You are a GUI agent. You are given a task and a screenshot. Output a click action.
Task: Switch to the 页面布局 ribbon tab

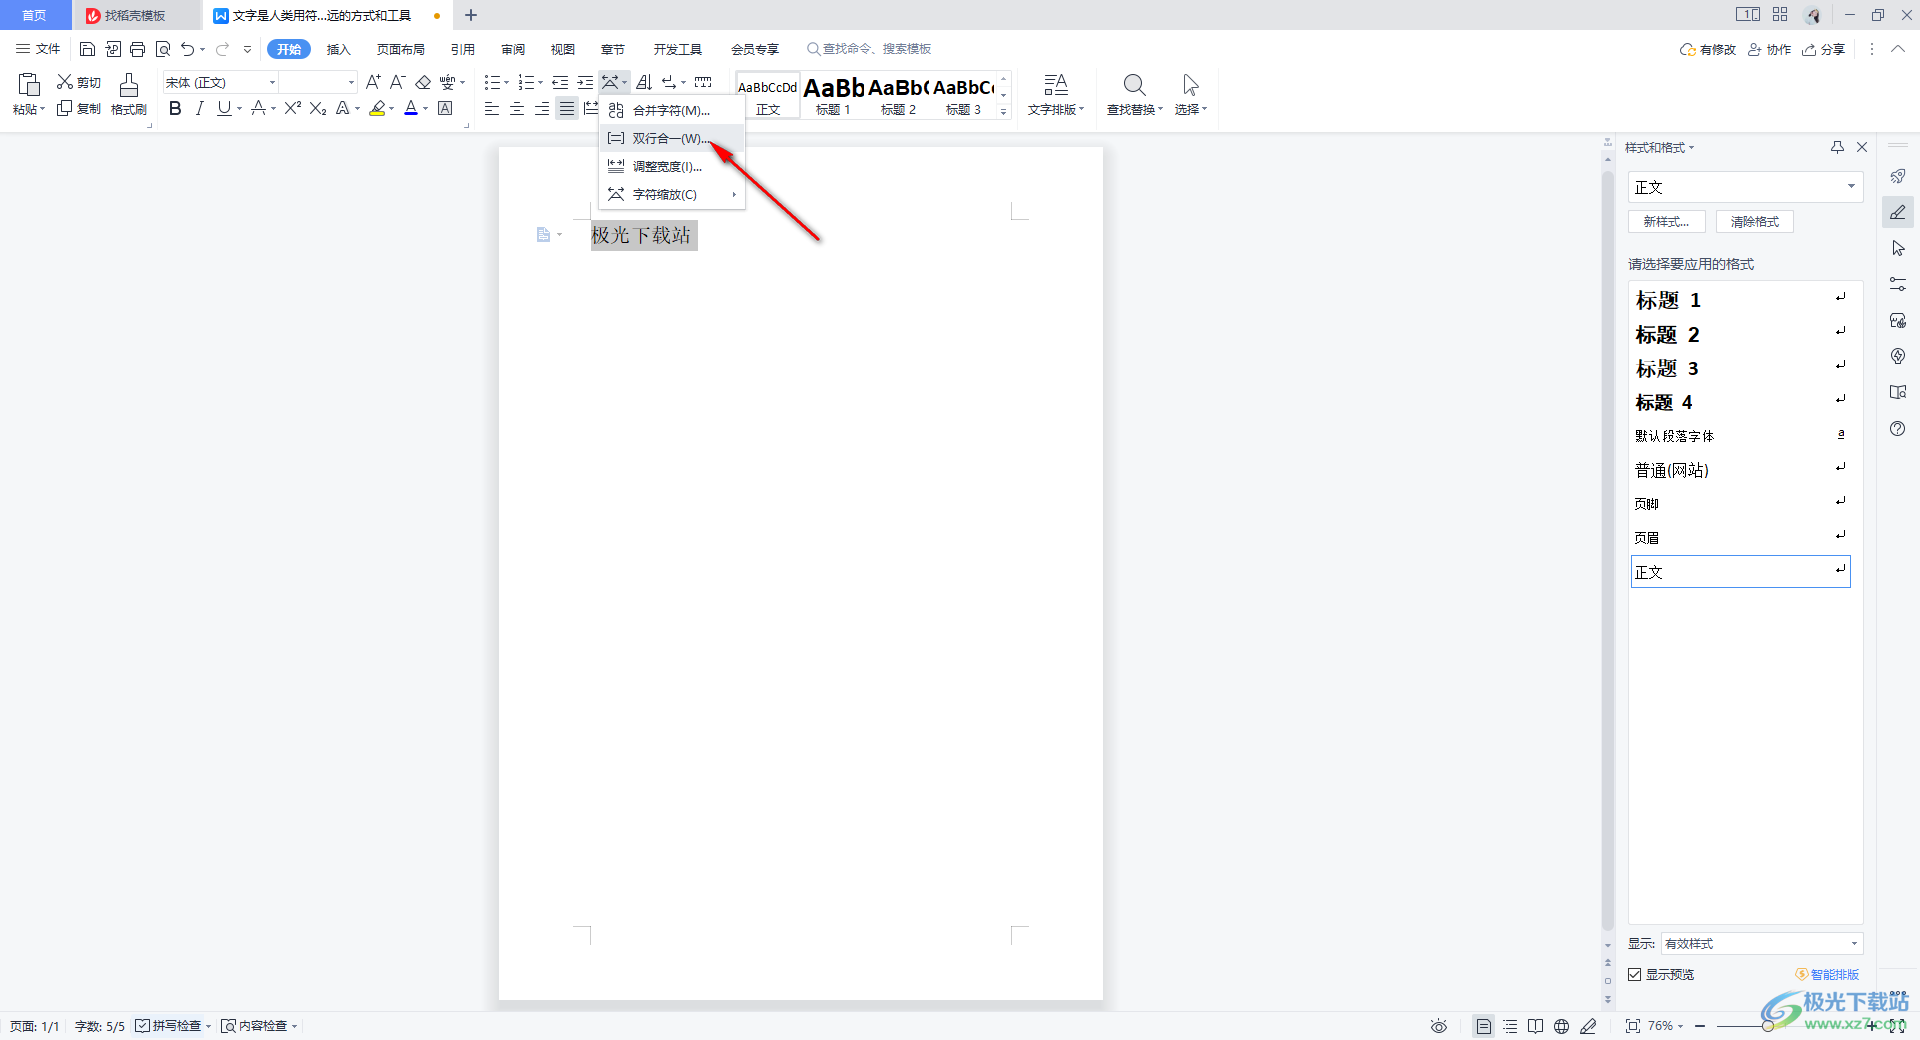point(401,49)
